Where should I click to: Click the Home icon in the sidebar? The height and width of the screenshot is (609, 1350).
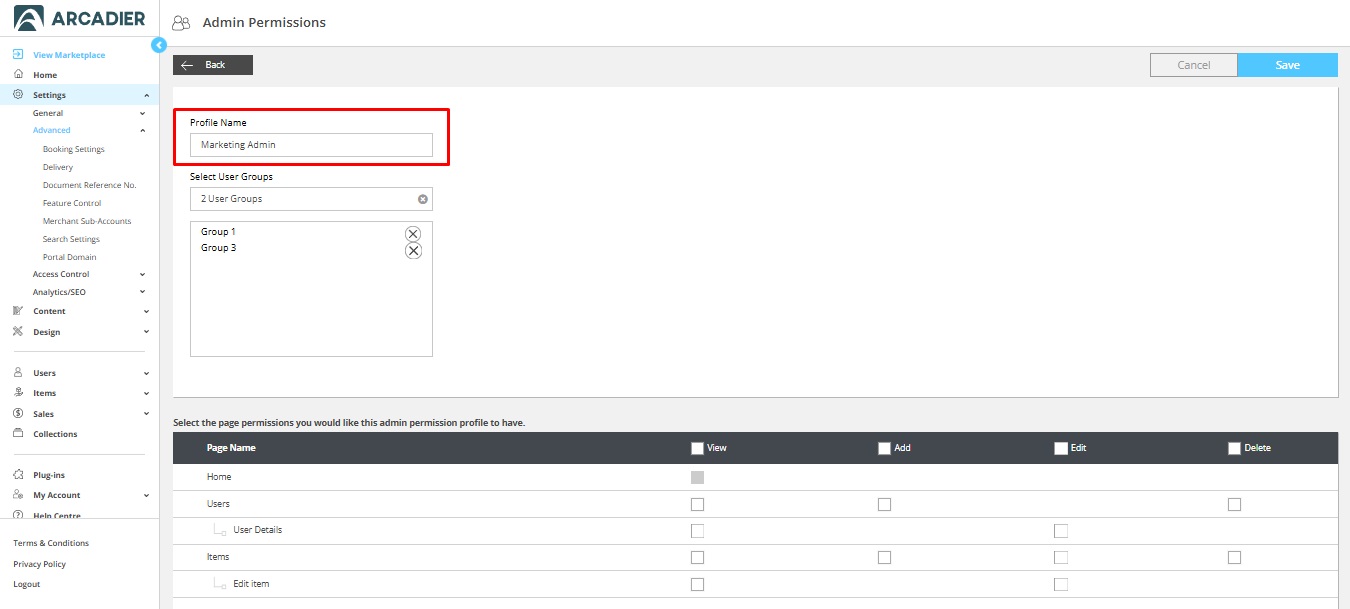point(18,75)
